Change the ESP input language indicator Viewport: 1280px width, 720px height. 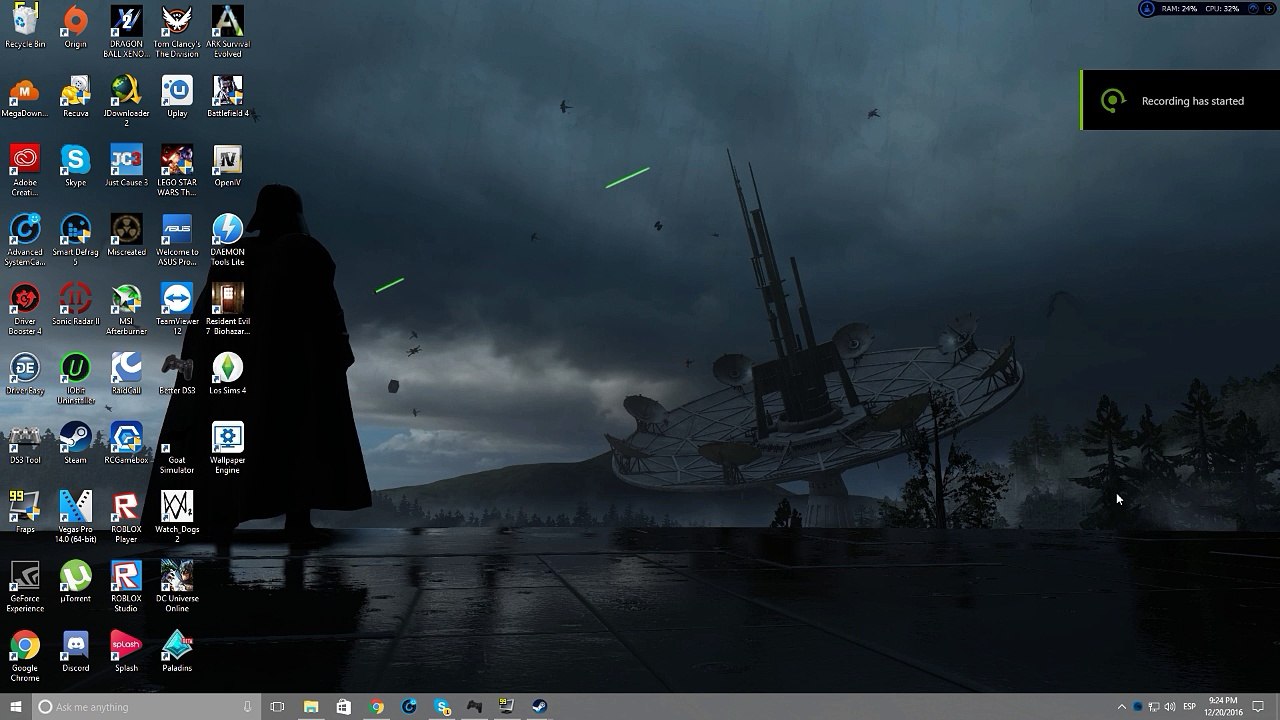point(1190,707)
